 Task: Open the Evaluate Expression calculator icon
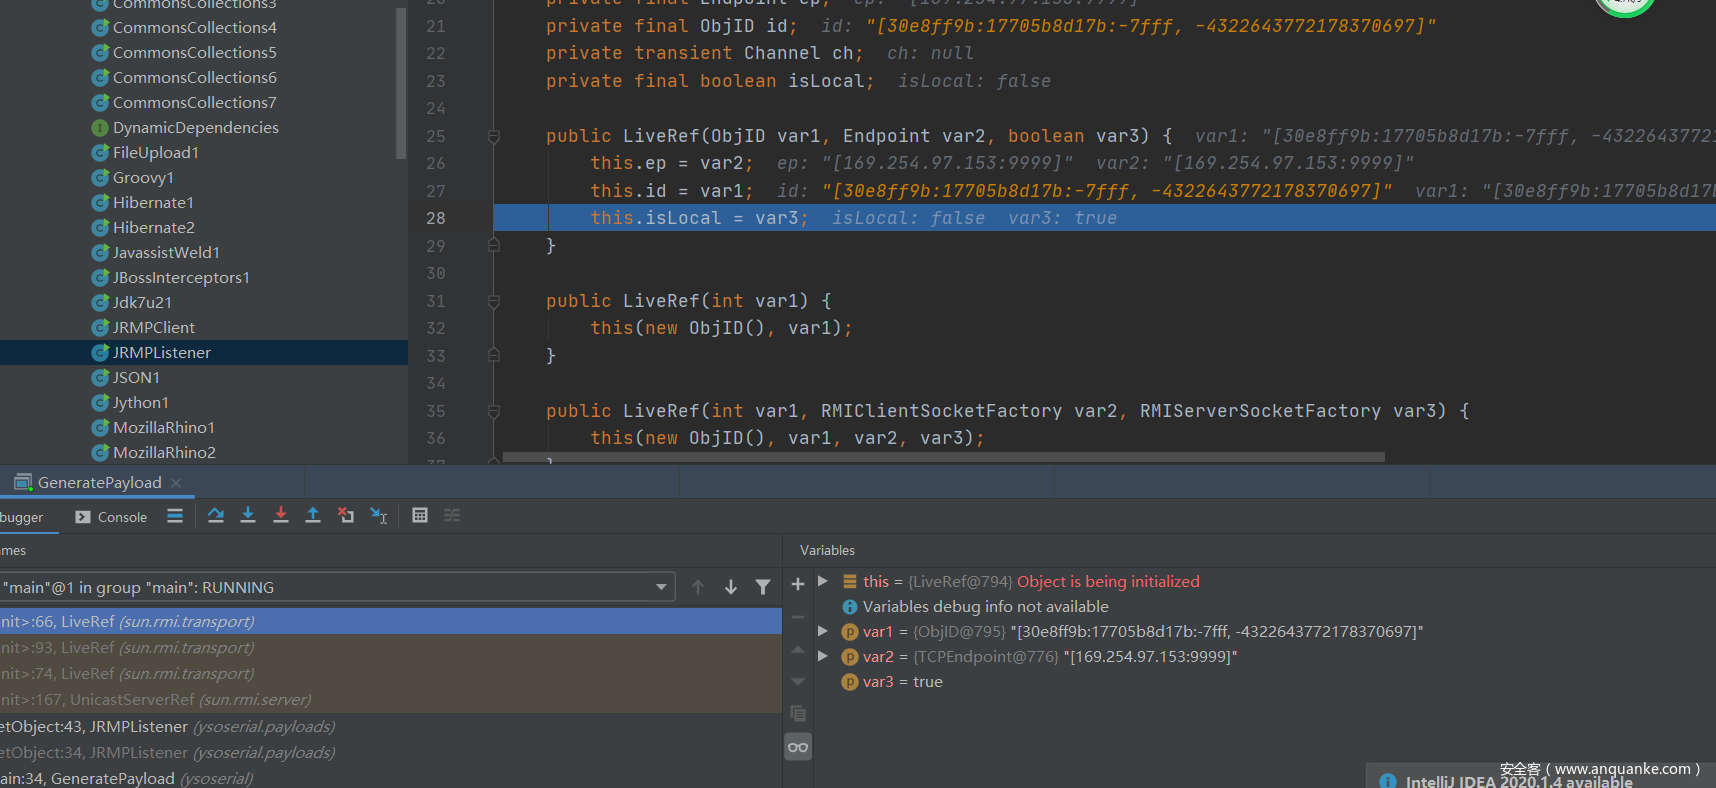click(420, 515)
